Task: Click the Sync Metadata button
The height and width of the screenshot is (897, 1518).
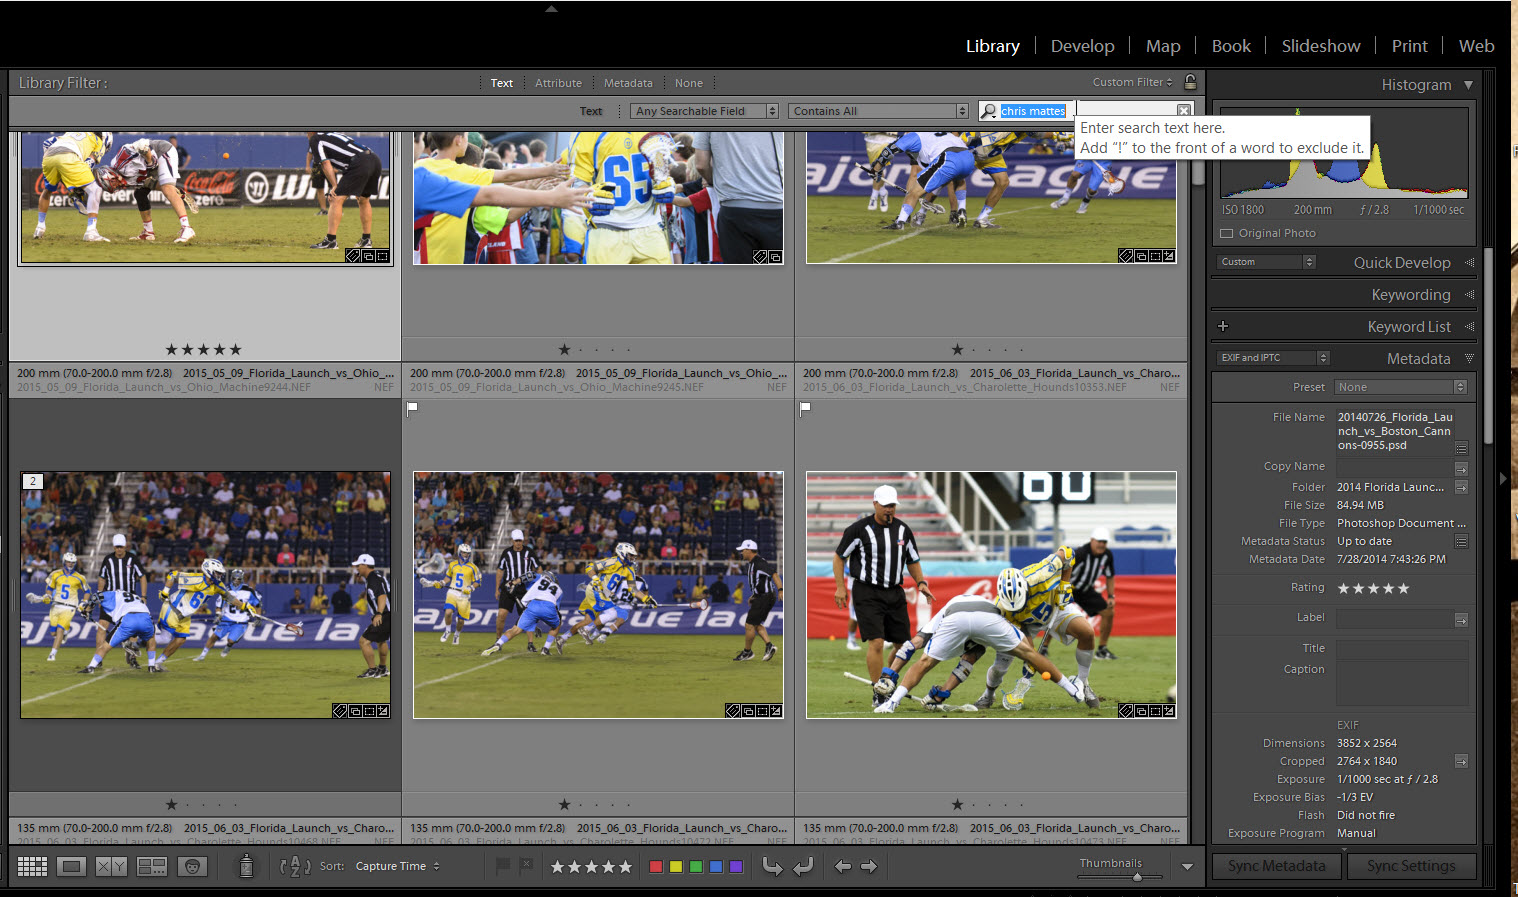Action: [1276, 866]
